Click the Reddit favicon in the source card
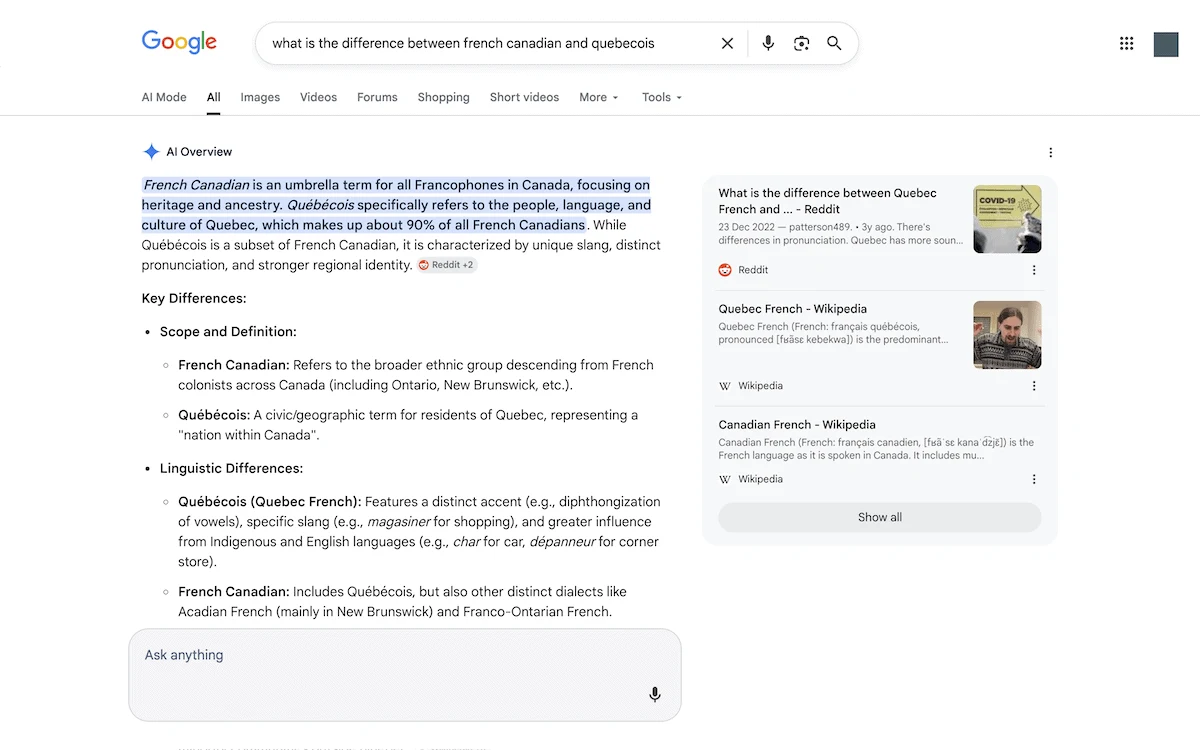1200x750 pixels. point(725,270)
